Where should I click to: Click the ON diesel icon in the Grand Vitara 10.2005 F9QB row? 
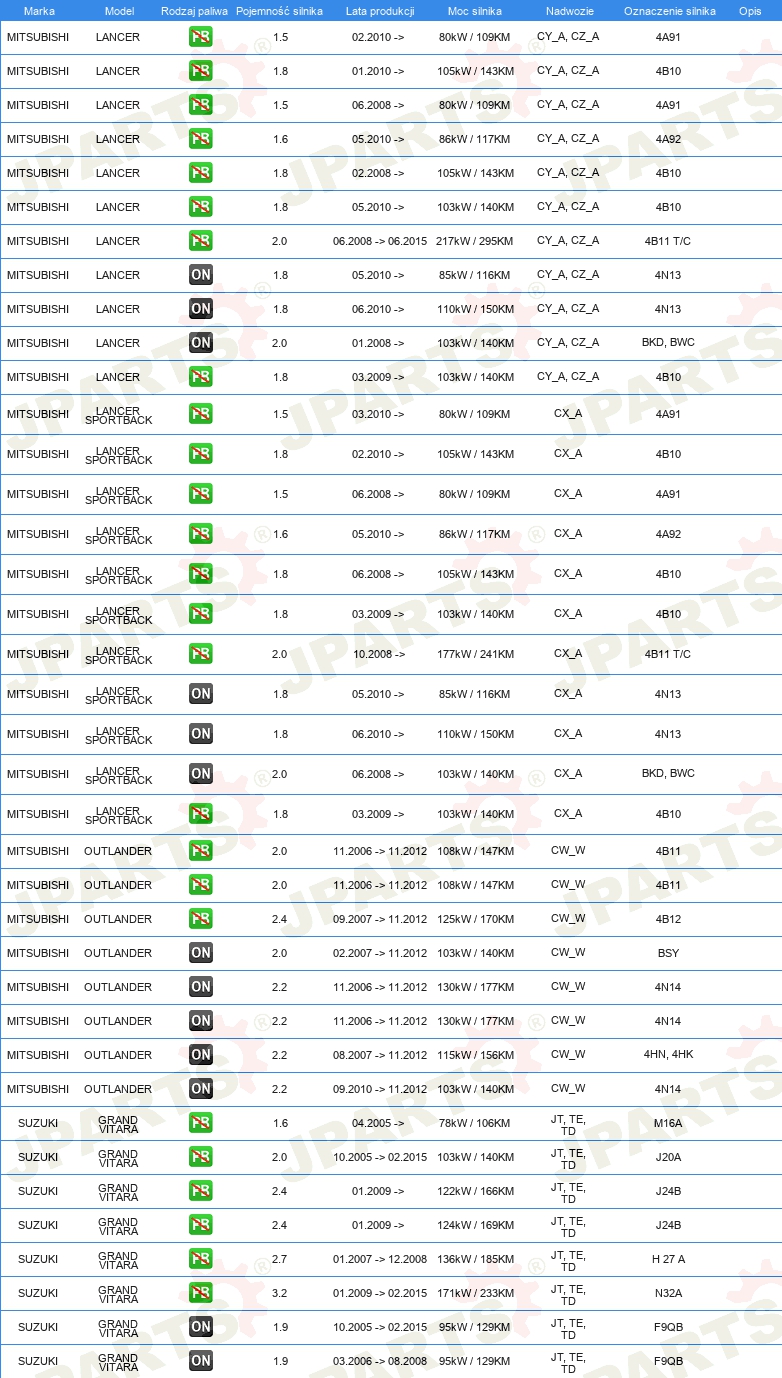(200, 1327)
